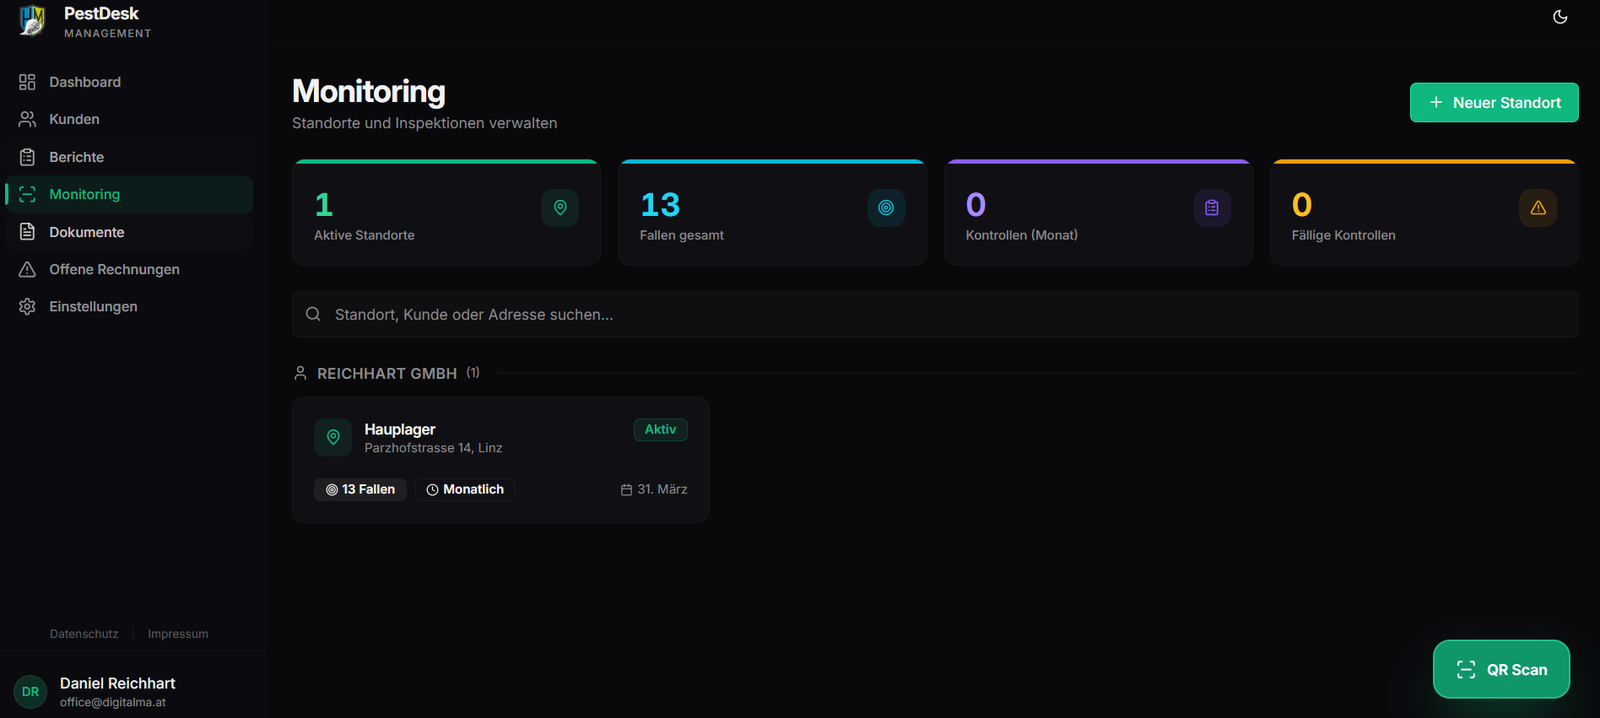Go to Kunden in sidebar

pos(74,119)
